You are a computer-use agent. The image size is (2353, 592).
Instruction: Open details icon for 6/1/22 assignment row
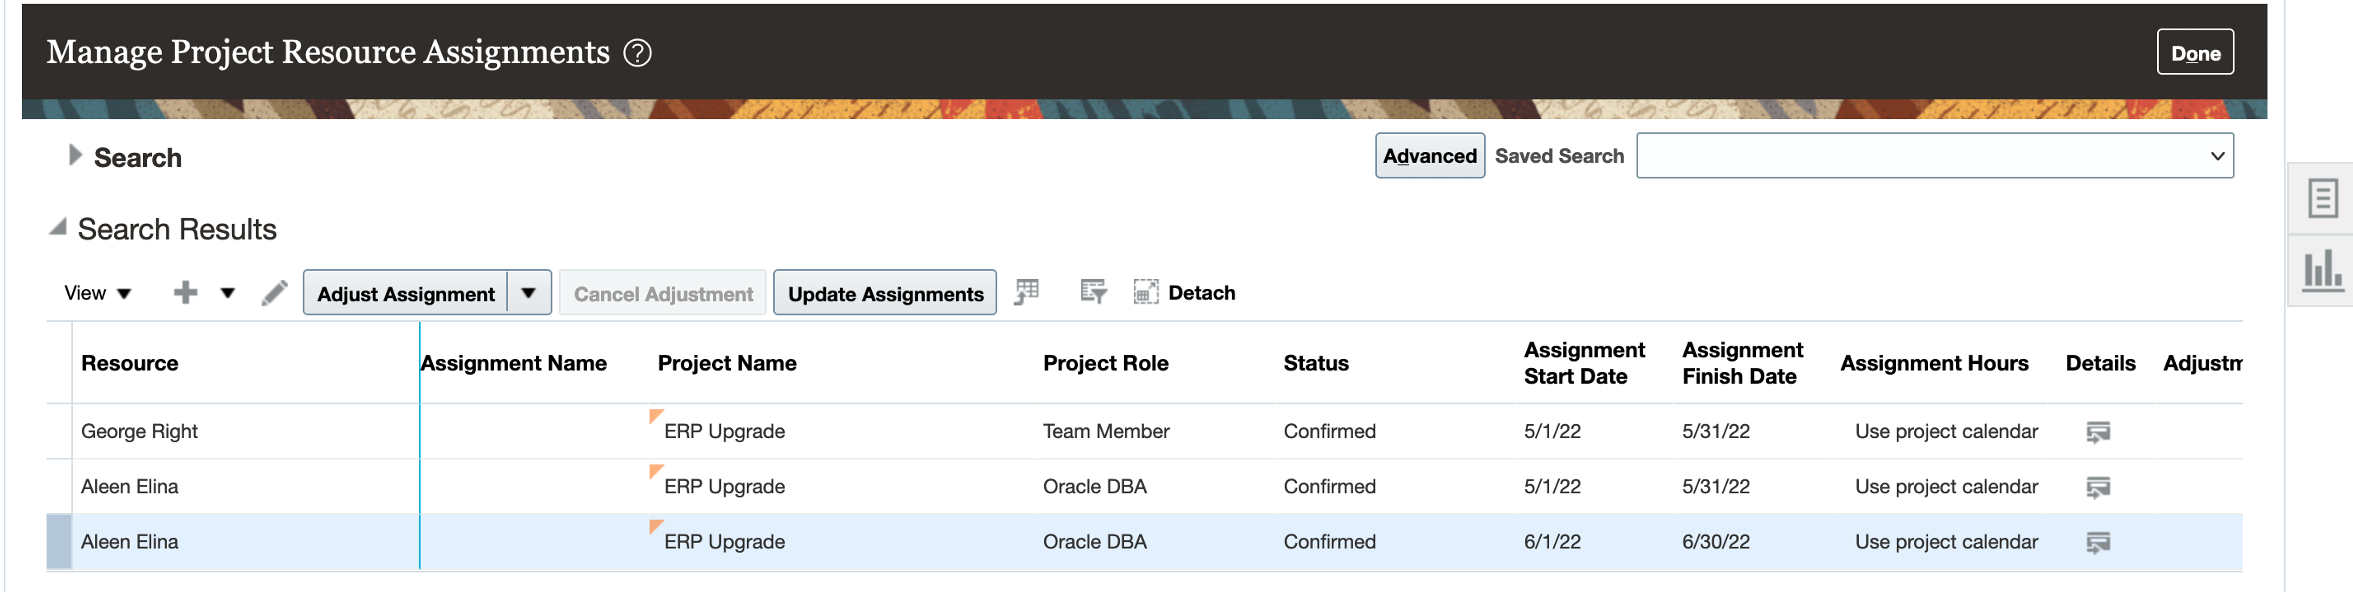coord(2098,542)
